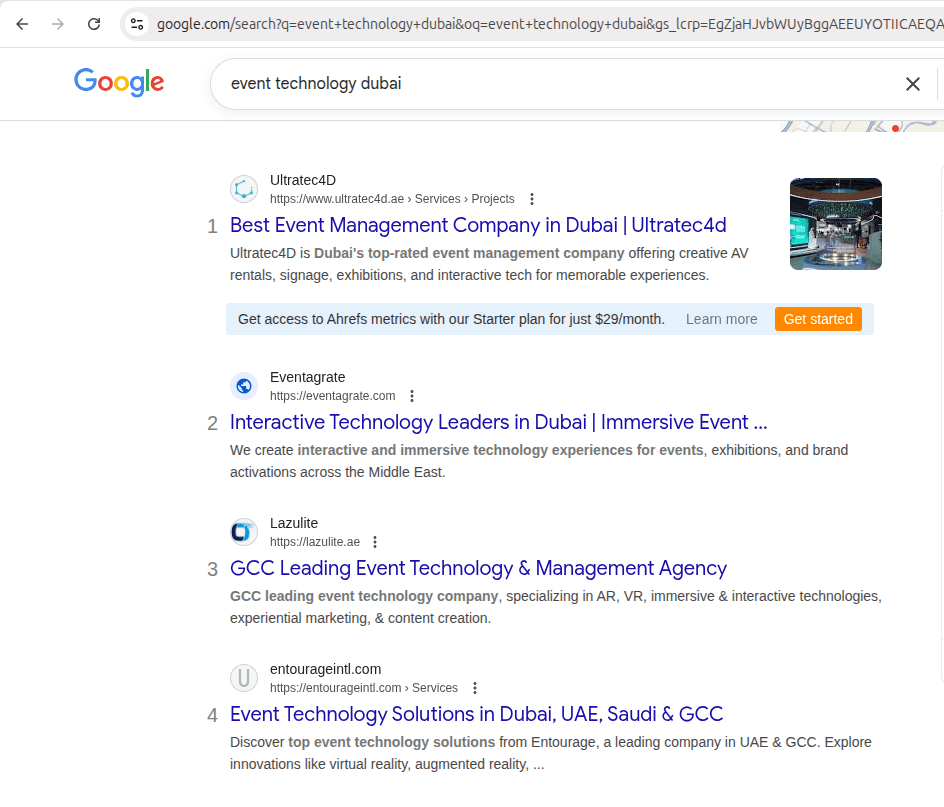Open the three-dot menu for Lazulite result
The image size is (944, 807).
click(x=374, y=541)
